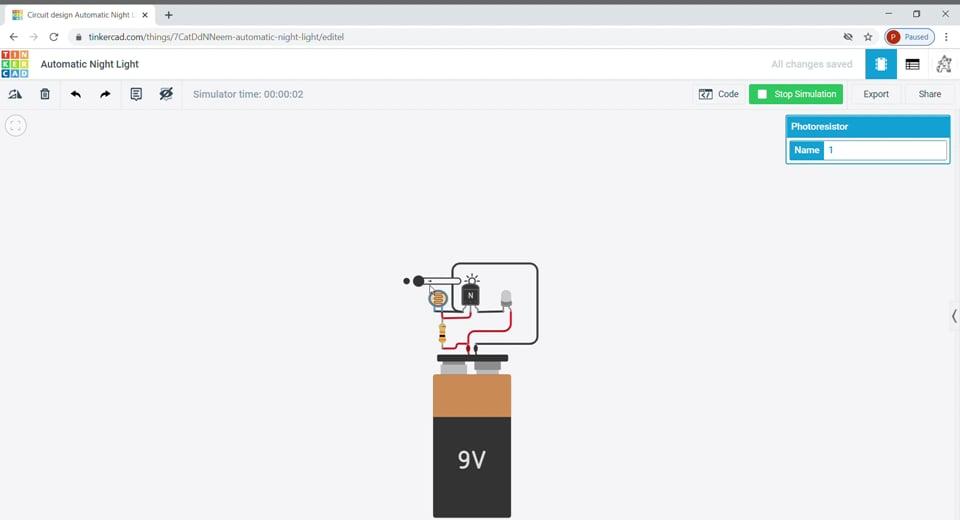
Task: Zoom to fit the circuit
Action: pyautogui.click(x=16, y=126)
